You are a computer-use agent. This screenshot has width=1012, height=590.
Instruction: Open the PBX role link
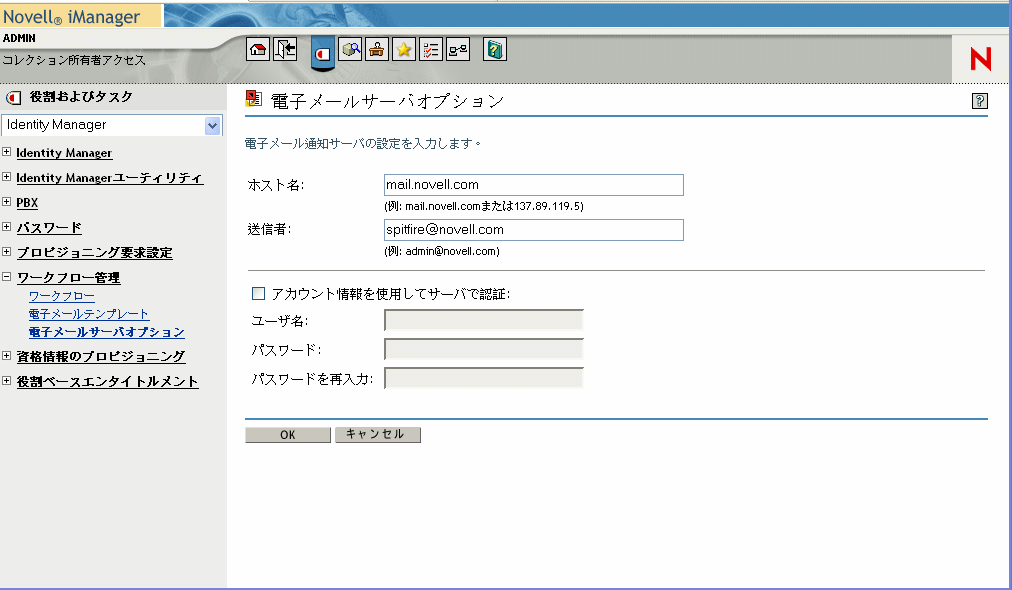27,203
